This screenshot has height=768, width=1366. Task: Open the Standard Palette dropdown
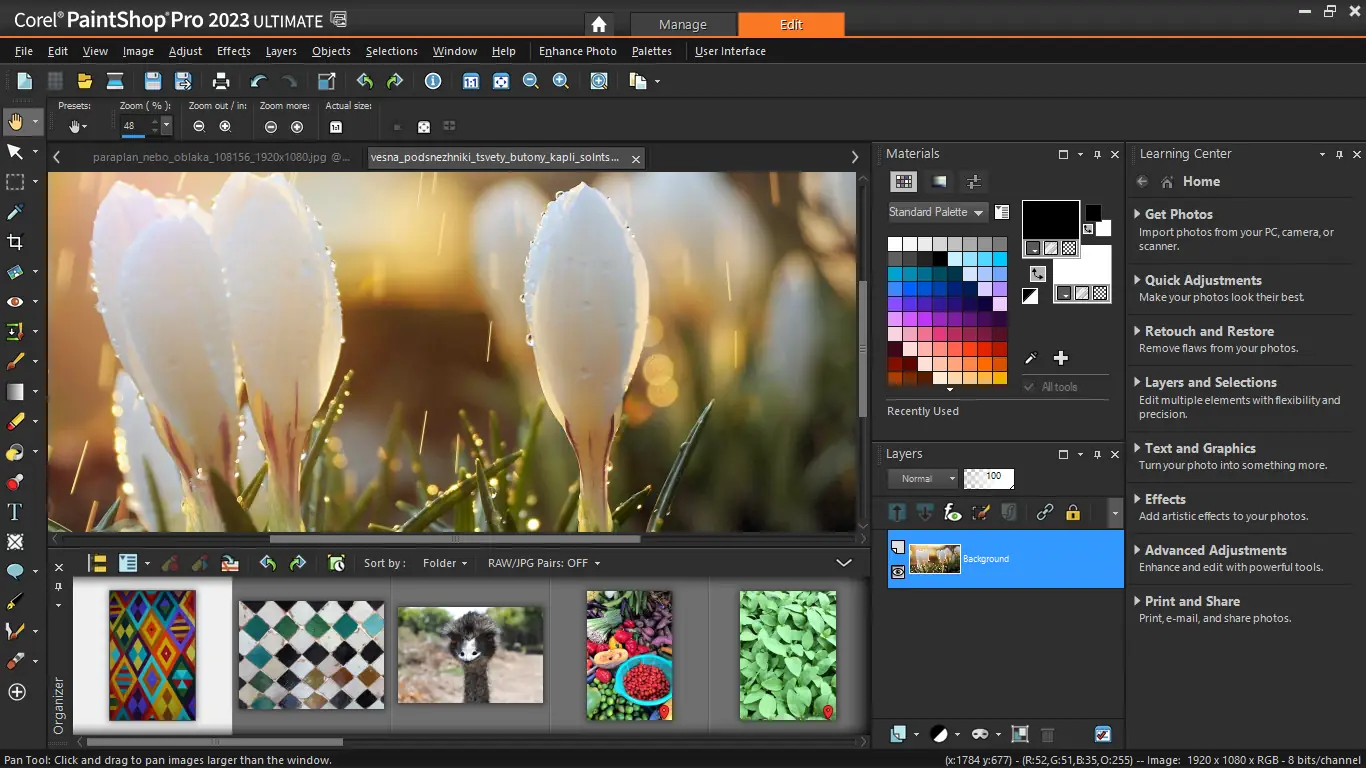tap(936, 212)
